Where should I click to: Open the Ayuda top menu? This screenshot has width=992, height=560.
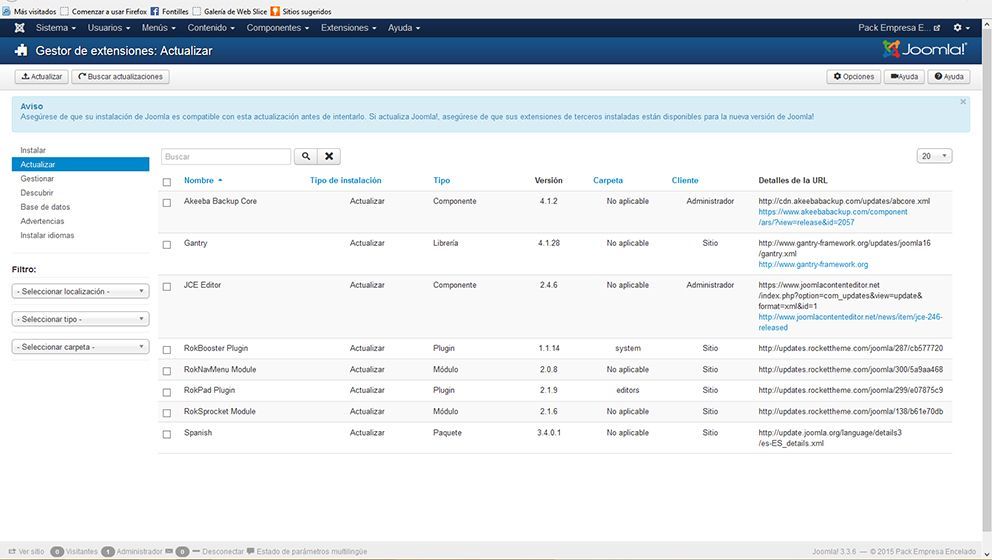coord(404,28)
